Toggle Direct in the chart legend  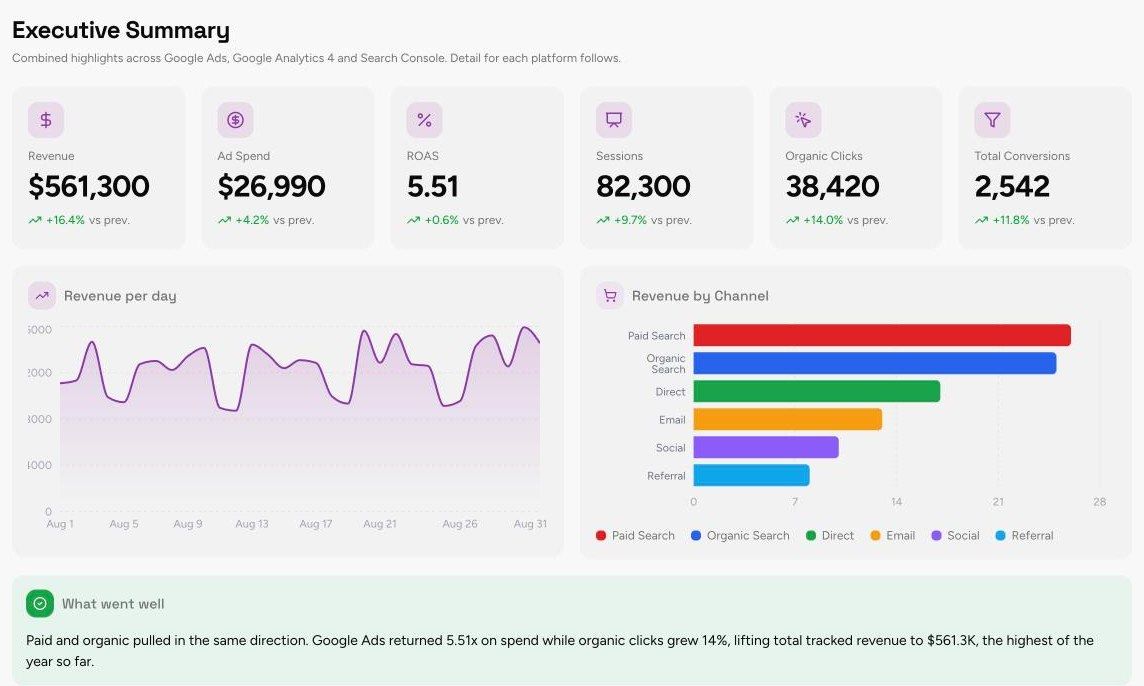(830, 536)
